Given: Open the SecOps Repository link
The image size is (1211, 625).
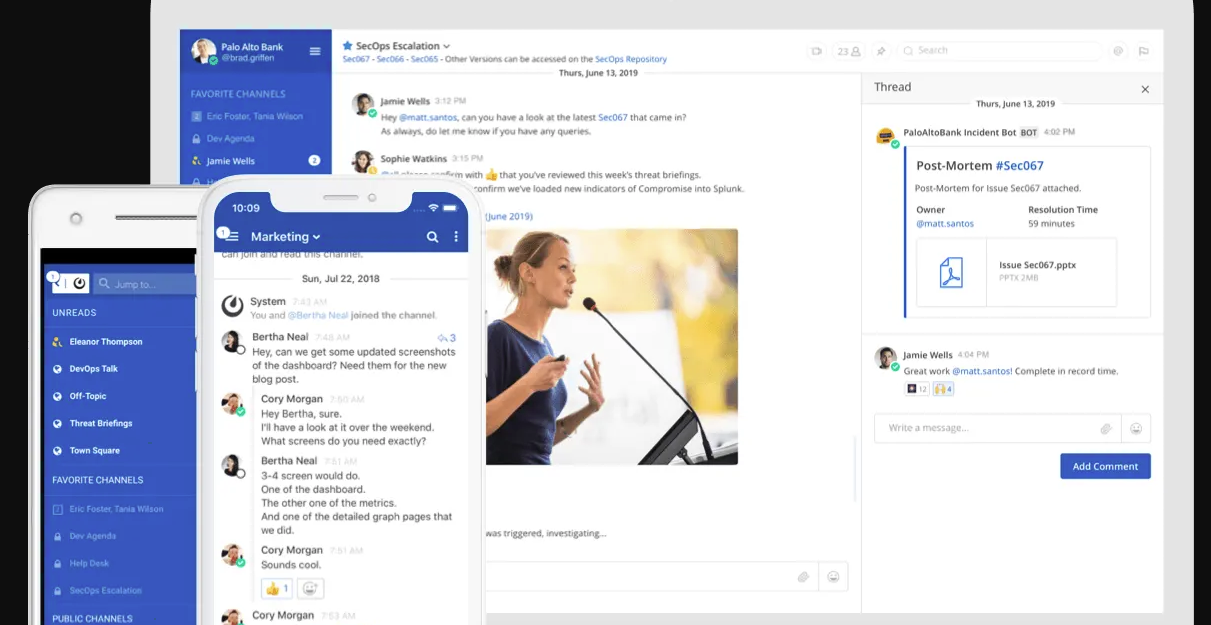Looking at the screenshot, I should pos(630,59).
